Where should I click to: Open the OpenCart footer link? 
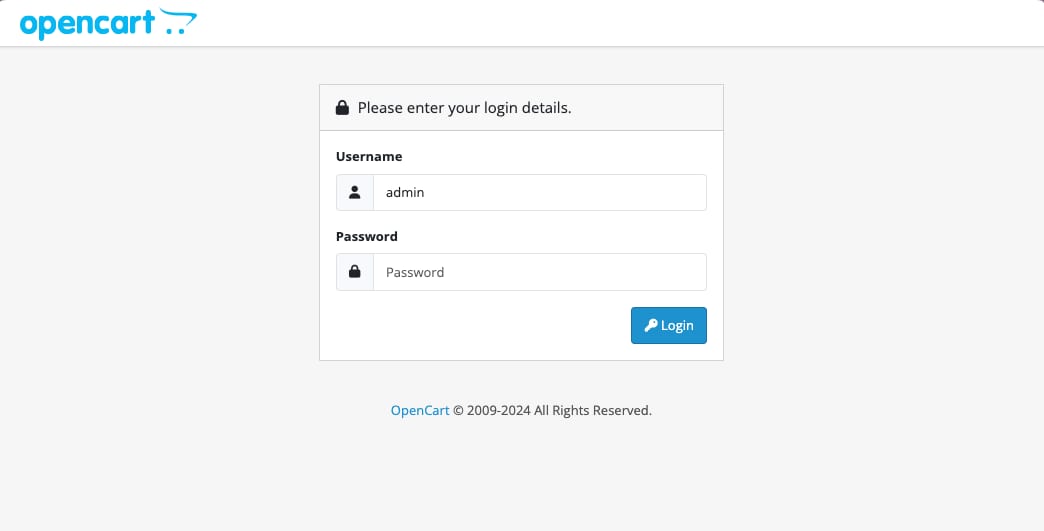click(420, 410)
